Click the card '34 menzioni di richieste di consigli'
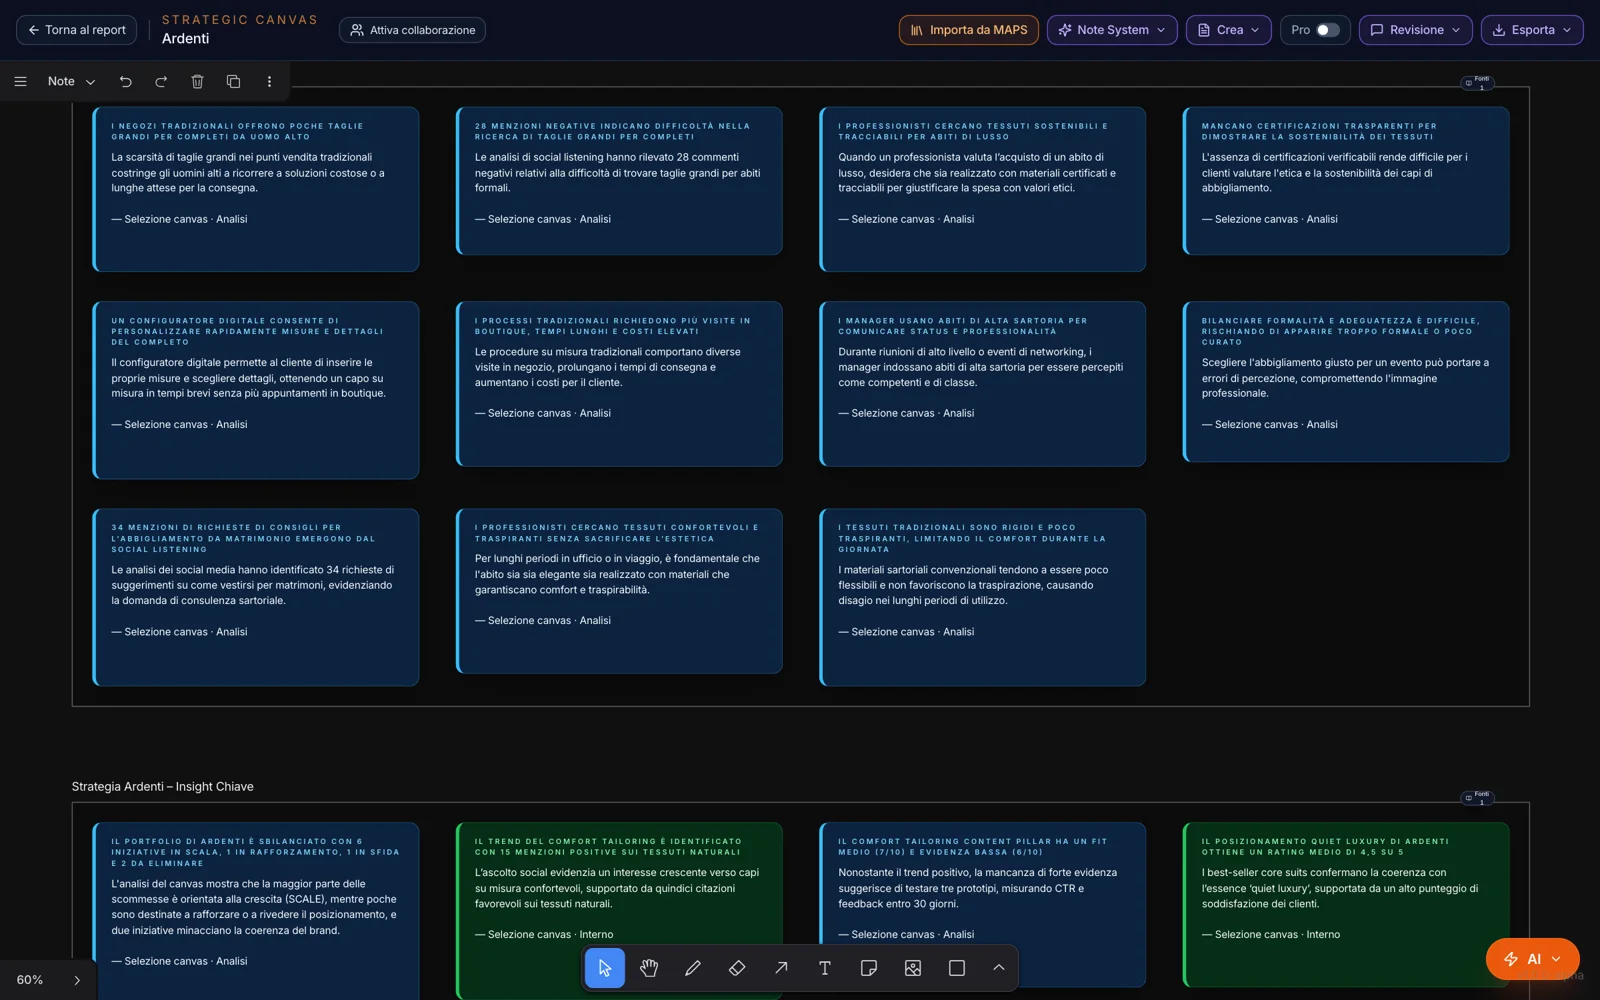This screenshot has height=1000, width=1600. tap(256, 598)
